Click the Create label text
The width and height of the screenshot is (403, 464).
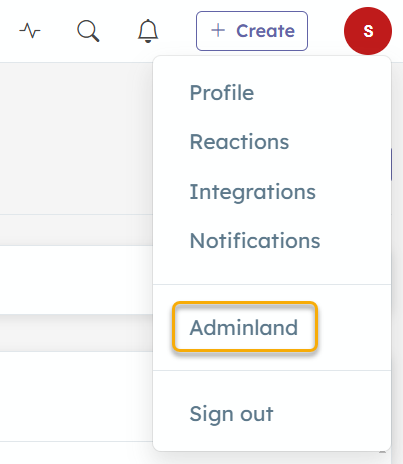coord(266,31)
